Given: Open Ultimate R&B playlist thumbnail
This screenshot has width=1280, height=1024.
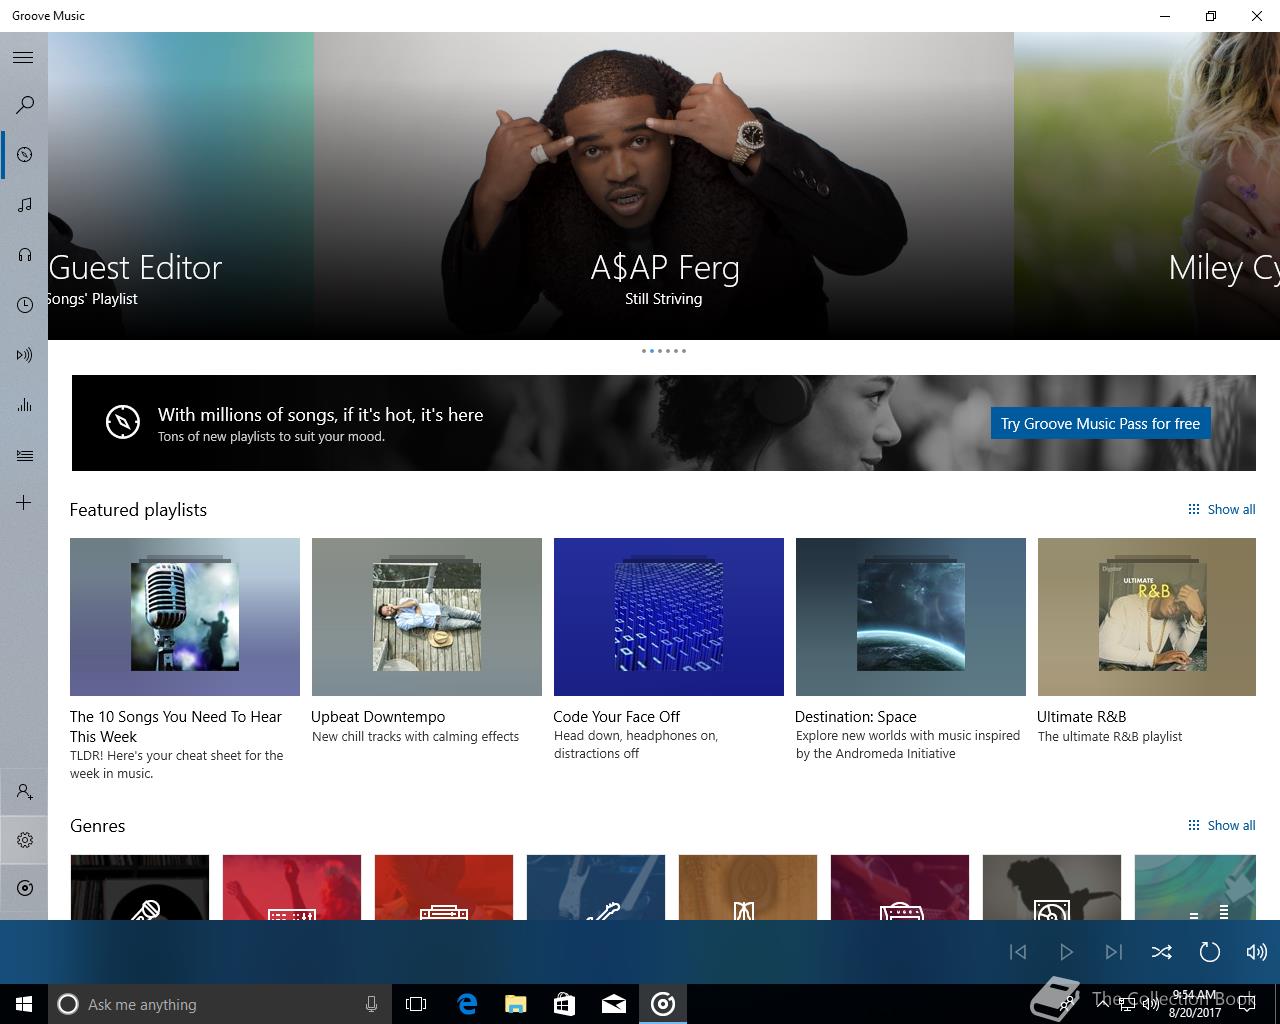Looking at the screenshot, I should [1147, 617].
